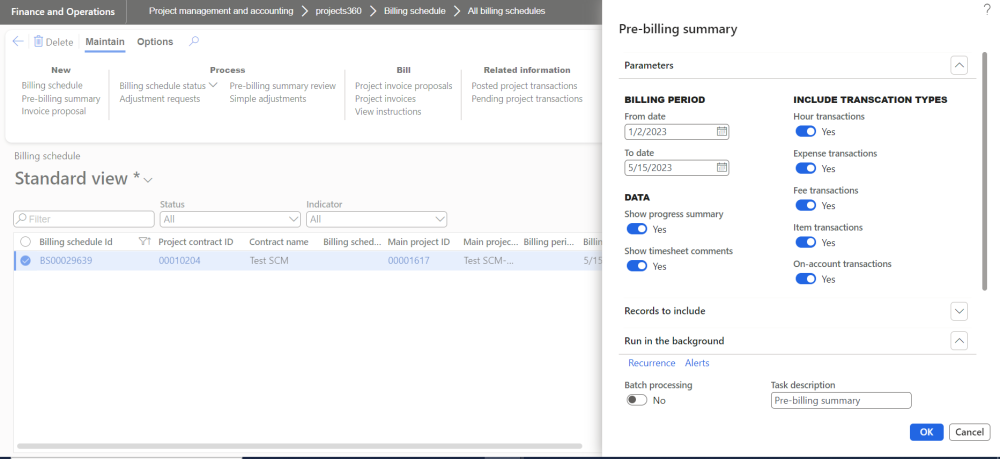Open the Recurrence link

click(651, 363)
